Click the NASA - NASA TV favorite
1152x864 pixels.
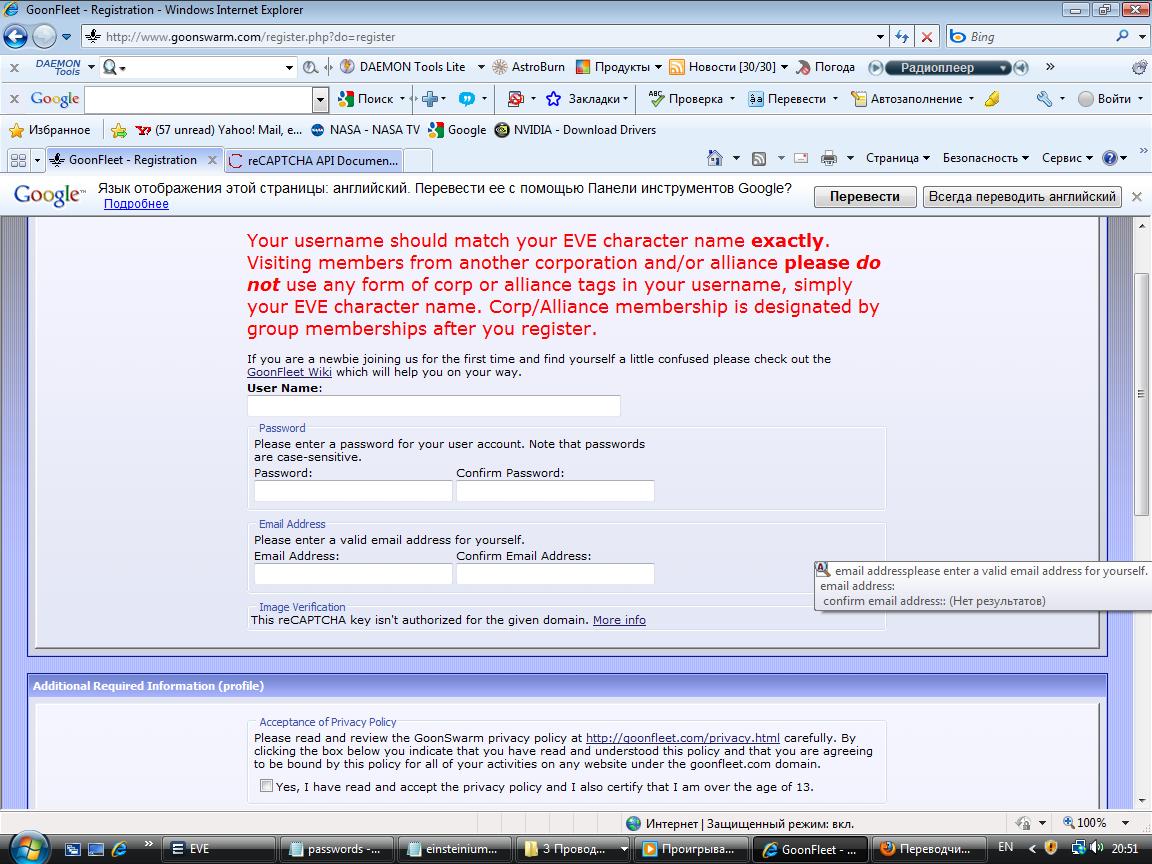365,130
